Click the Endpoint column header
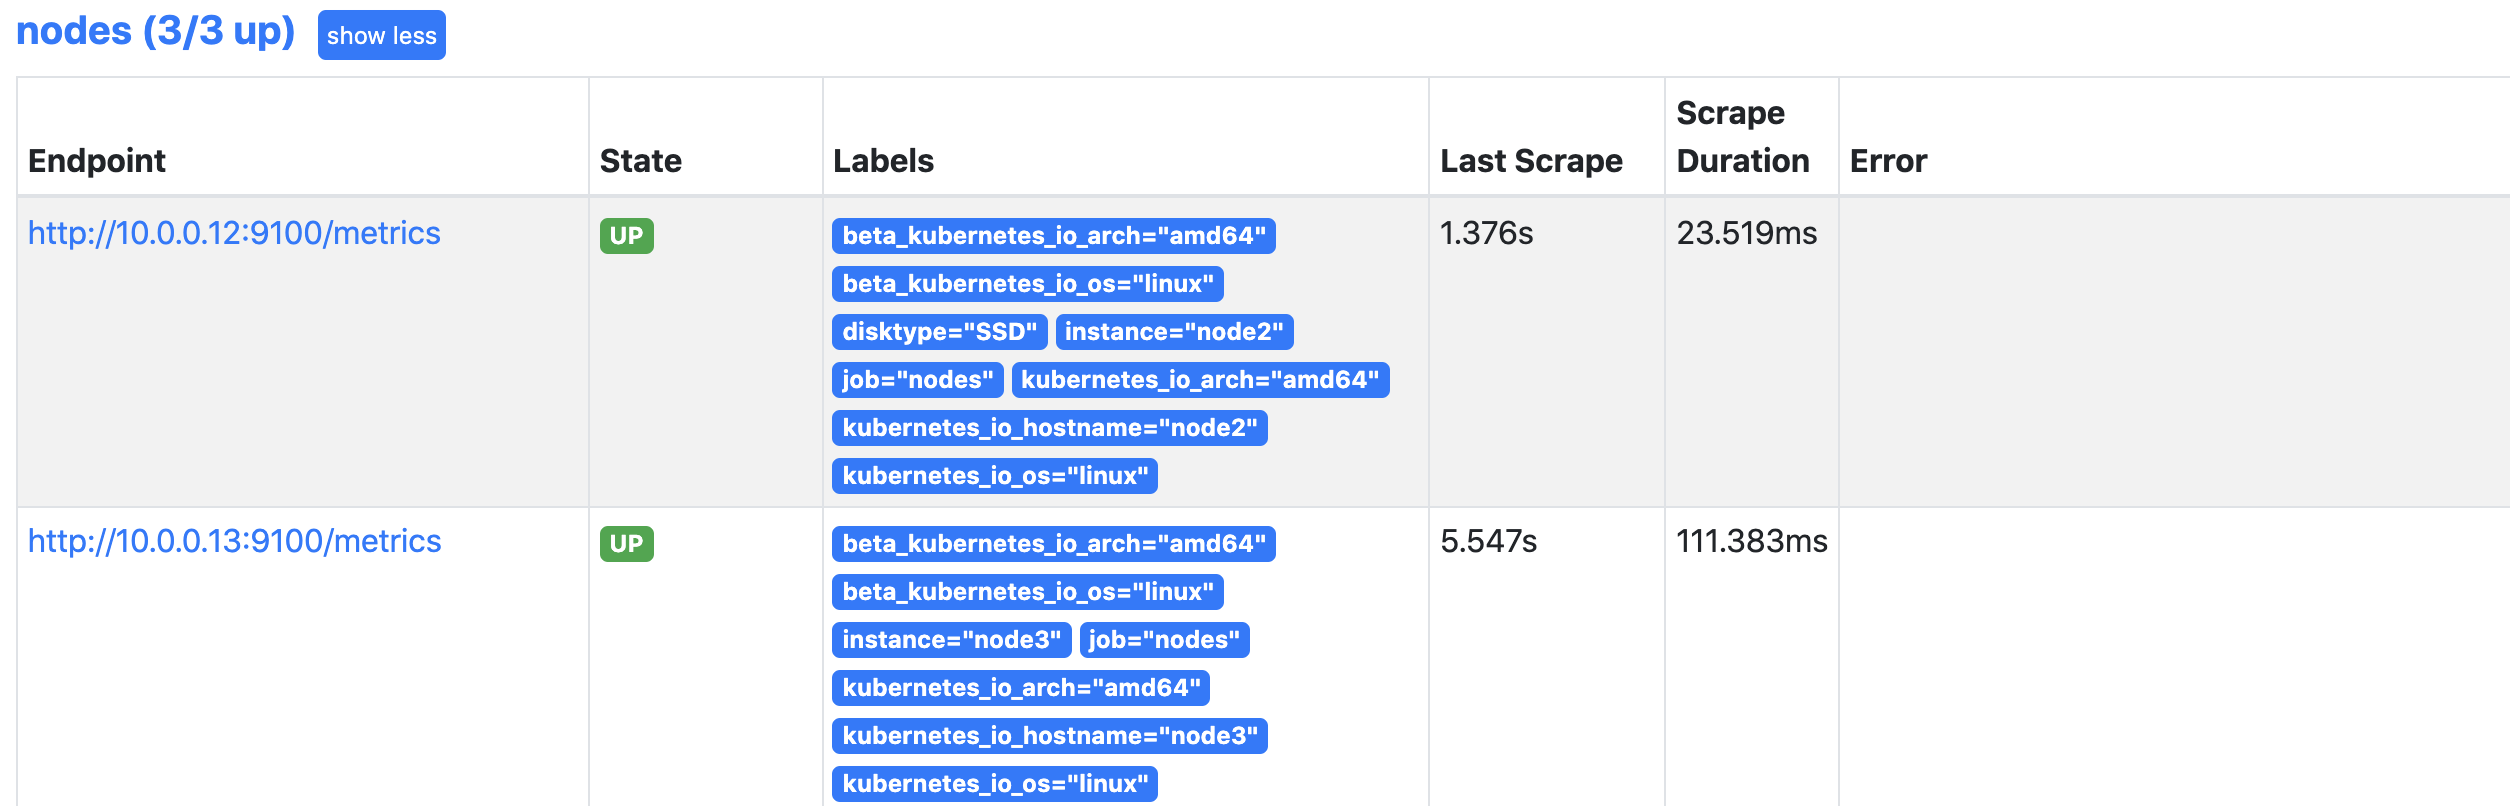Image resolution: width=2510 pixels, height=806 pixels. 97,161
